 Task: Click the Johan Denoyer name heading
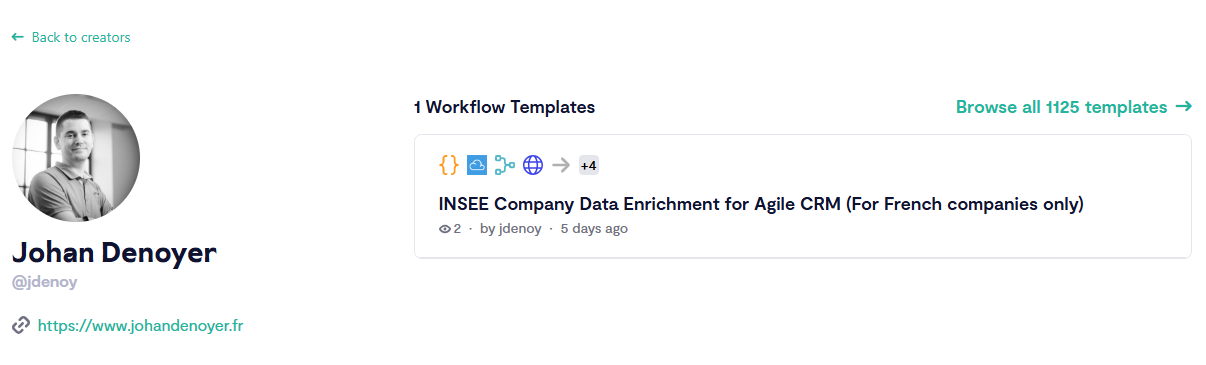pos(114,252)
